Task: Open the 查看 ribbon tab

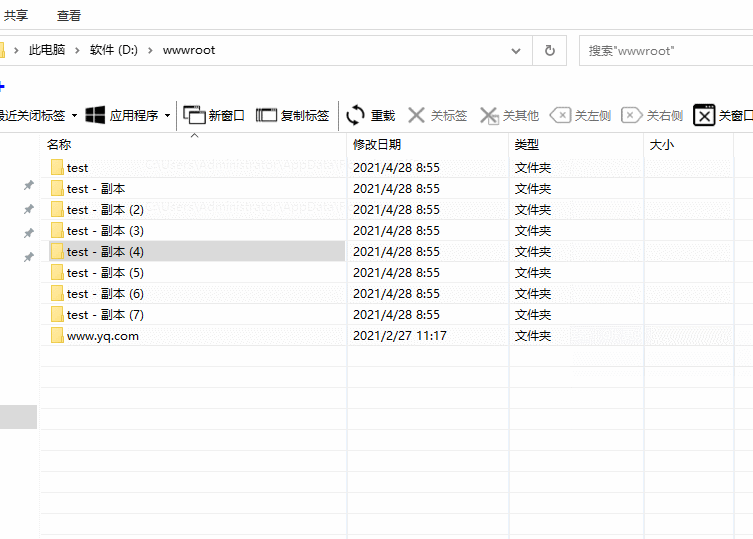Action: (69, 15)
